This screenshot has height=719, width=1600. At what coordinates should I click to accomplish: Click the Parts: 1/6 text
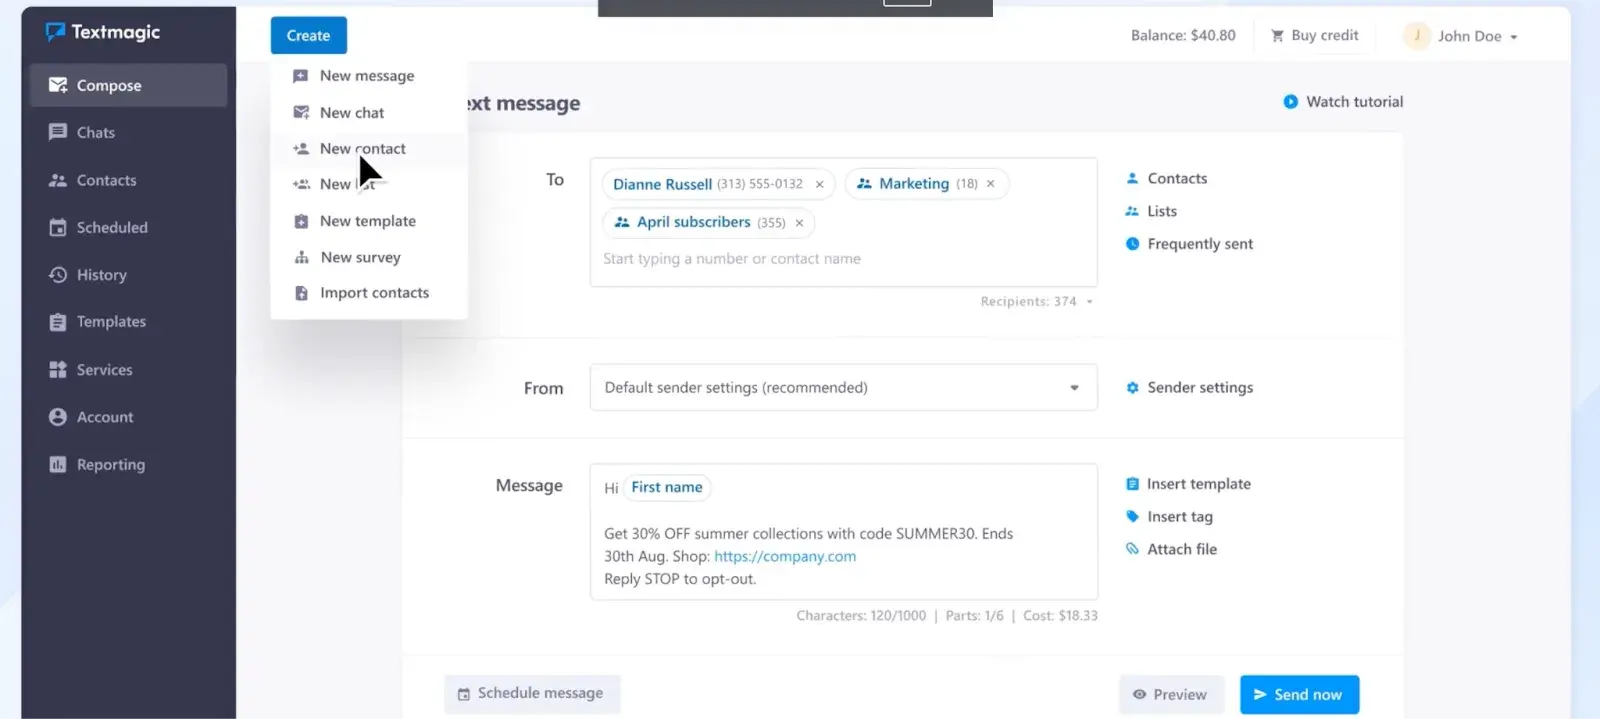coord(974,616)
